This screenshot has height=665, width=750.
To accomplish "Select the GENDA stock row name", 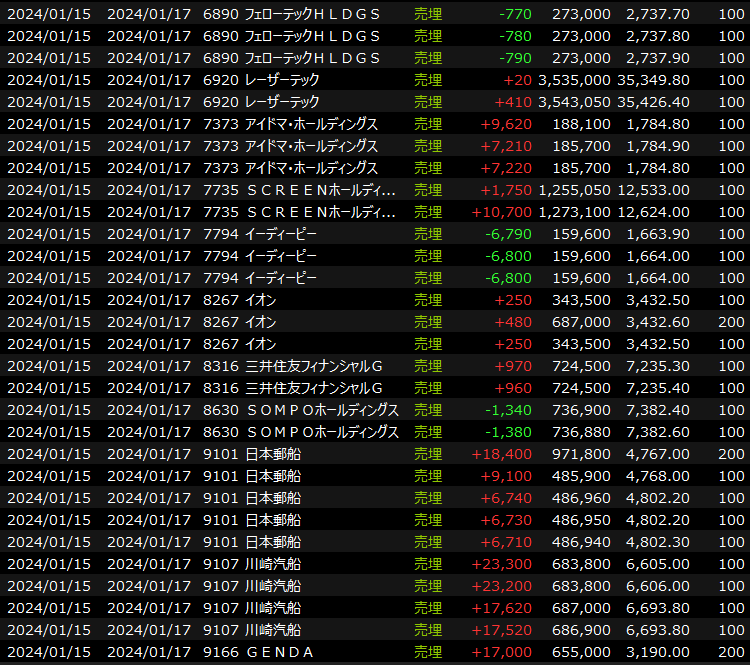I will tap(279, 652).
